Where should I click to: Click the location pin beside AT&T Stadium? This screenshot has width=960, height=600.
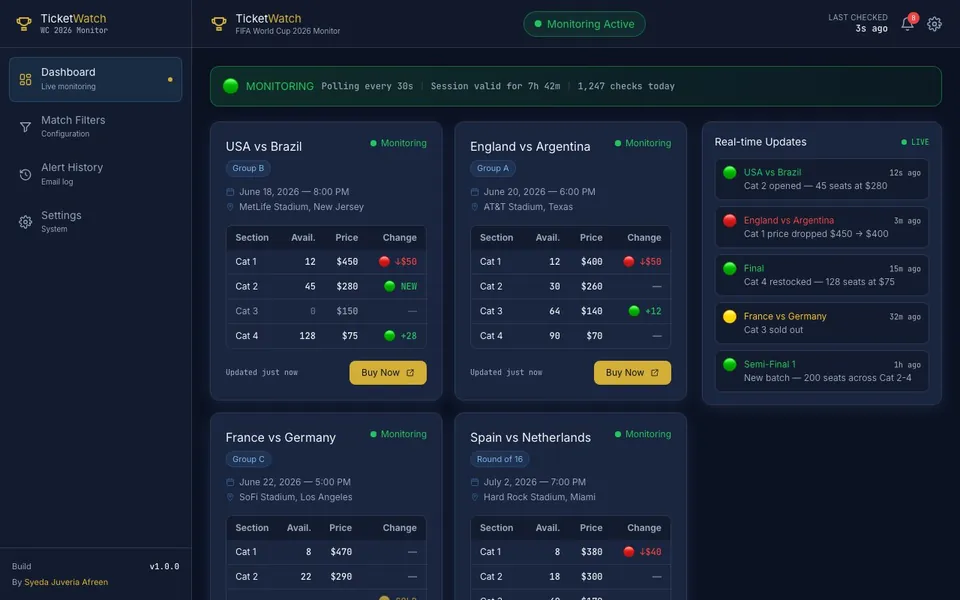pos(474,207)
